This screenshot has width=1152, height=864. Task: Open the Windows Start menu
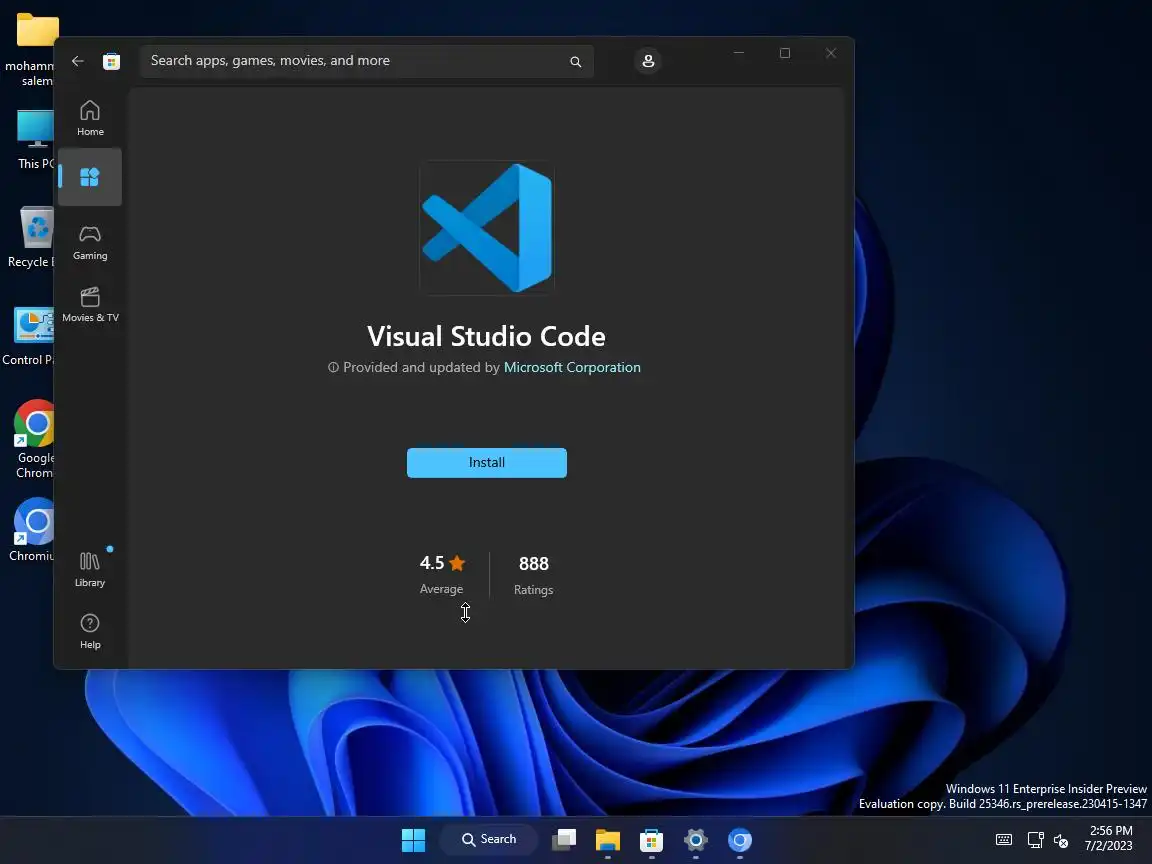[414, 840]
